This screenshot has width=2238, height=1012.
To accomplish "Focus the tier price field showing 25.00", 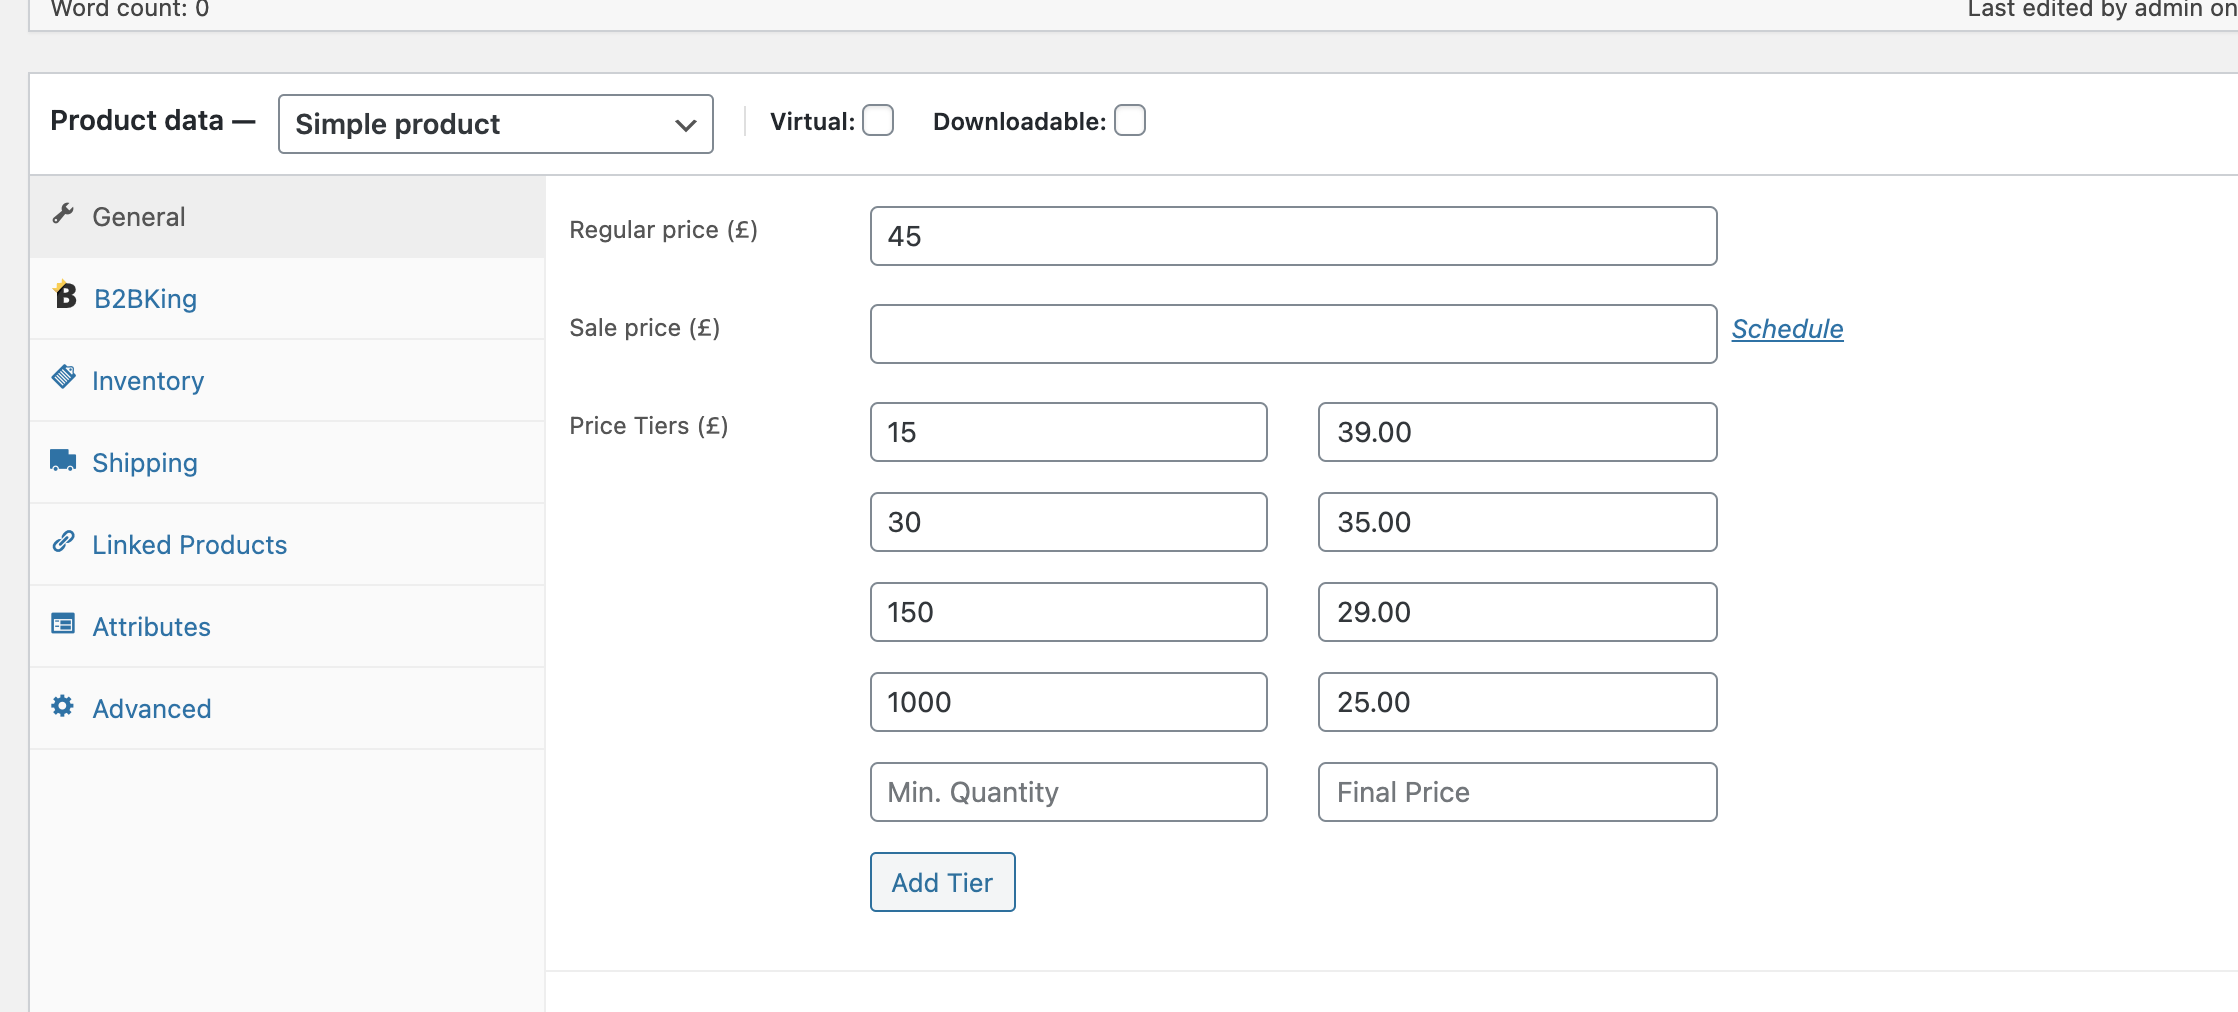I will [x=1518, y=702].
